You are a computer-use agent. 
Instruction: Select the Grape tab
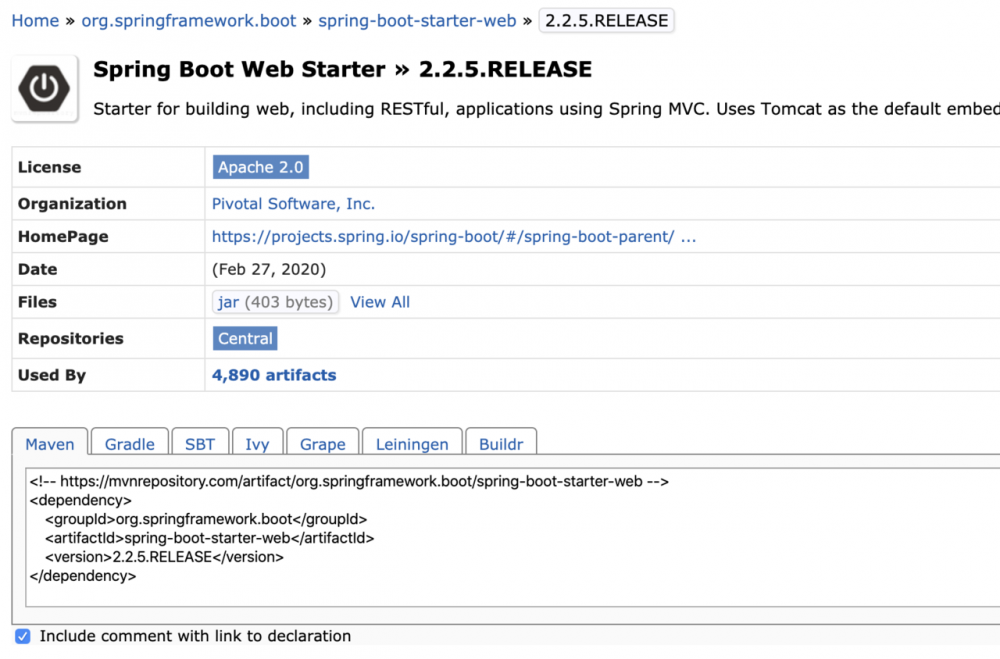(322, 443)
